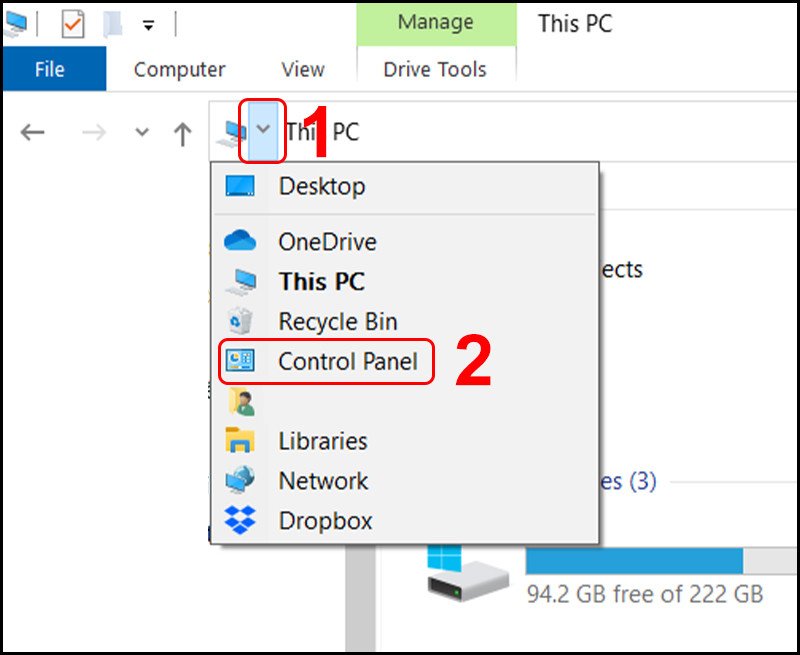Switch to Drive Tools under Manage
Image resolution: width=800 pixels, height=655 pixels.
pos(435,69)
